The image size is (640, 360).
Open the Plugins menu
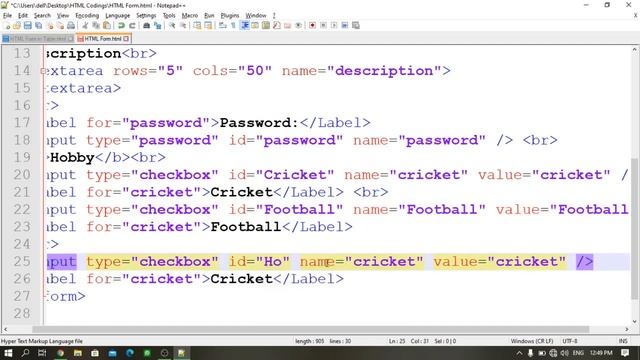click(230, 16)
